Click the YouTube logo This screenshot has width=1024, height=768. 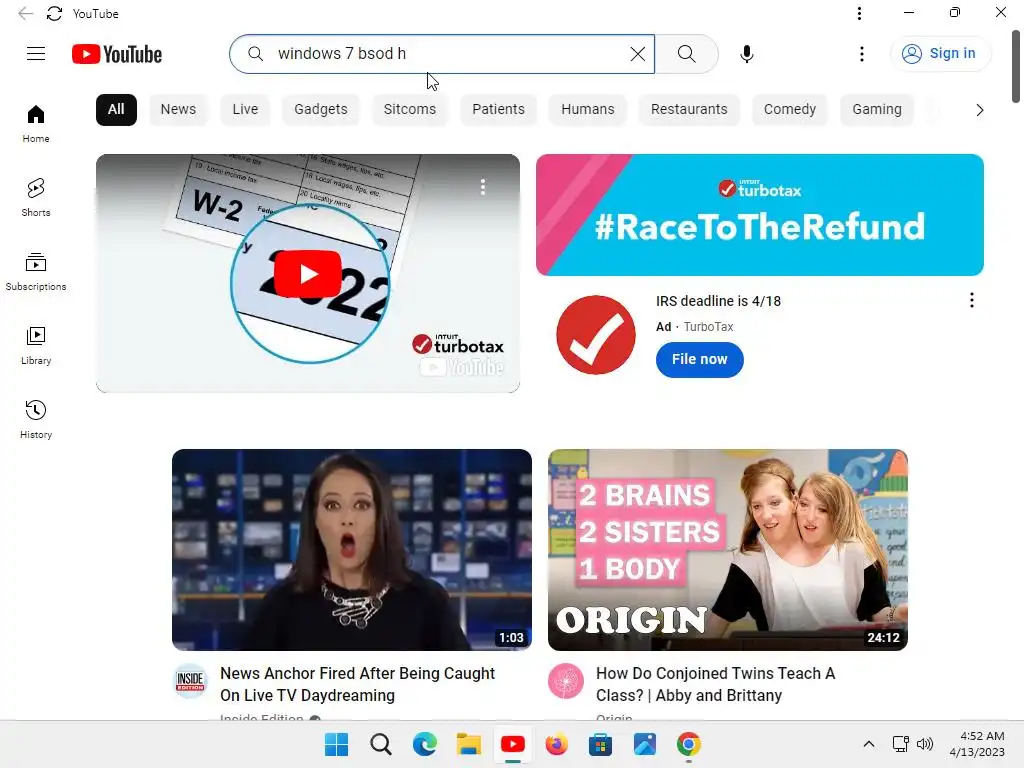tap(117, 54)
